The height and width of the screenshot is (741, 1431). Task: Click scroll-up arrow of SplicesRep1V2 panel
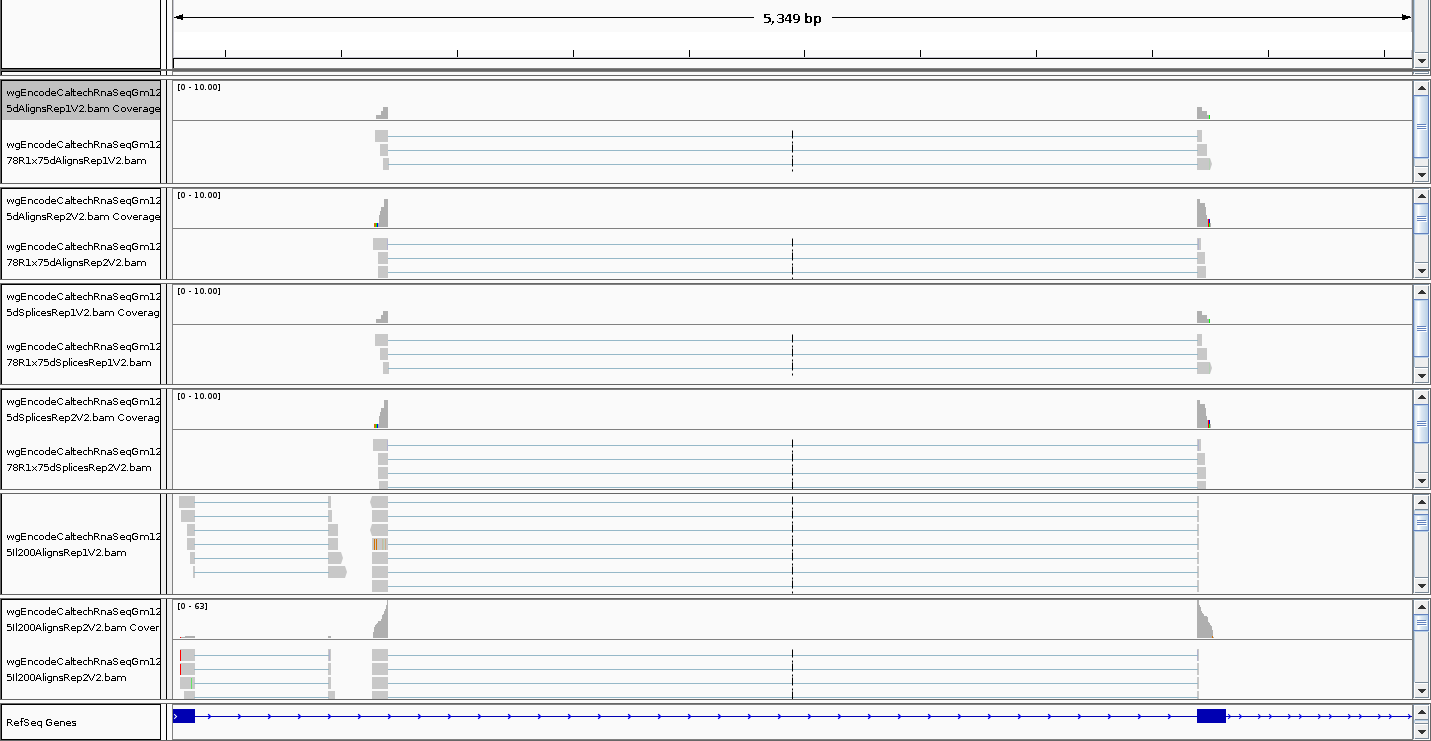coord(1421,292)
